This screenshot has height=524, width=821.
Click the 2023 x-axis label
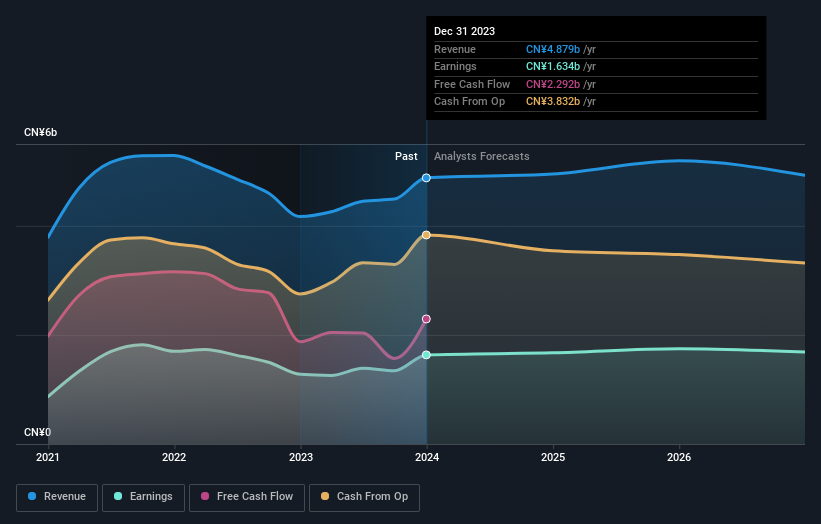[301, 457]
